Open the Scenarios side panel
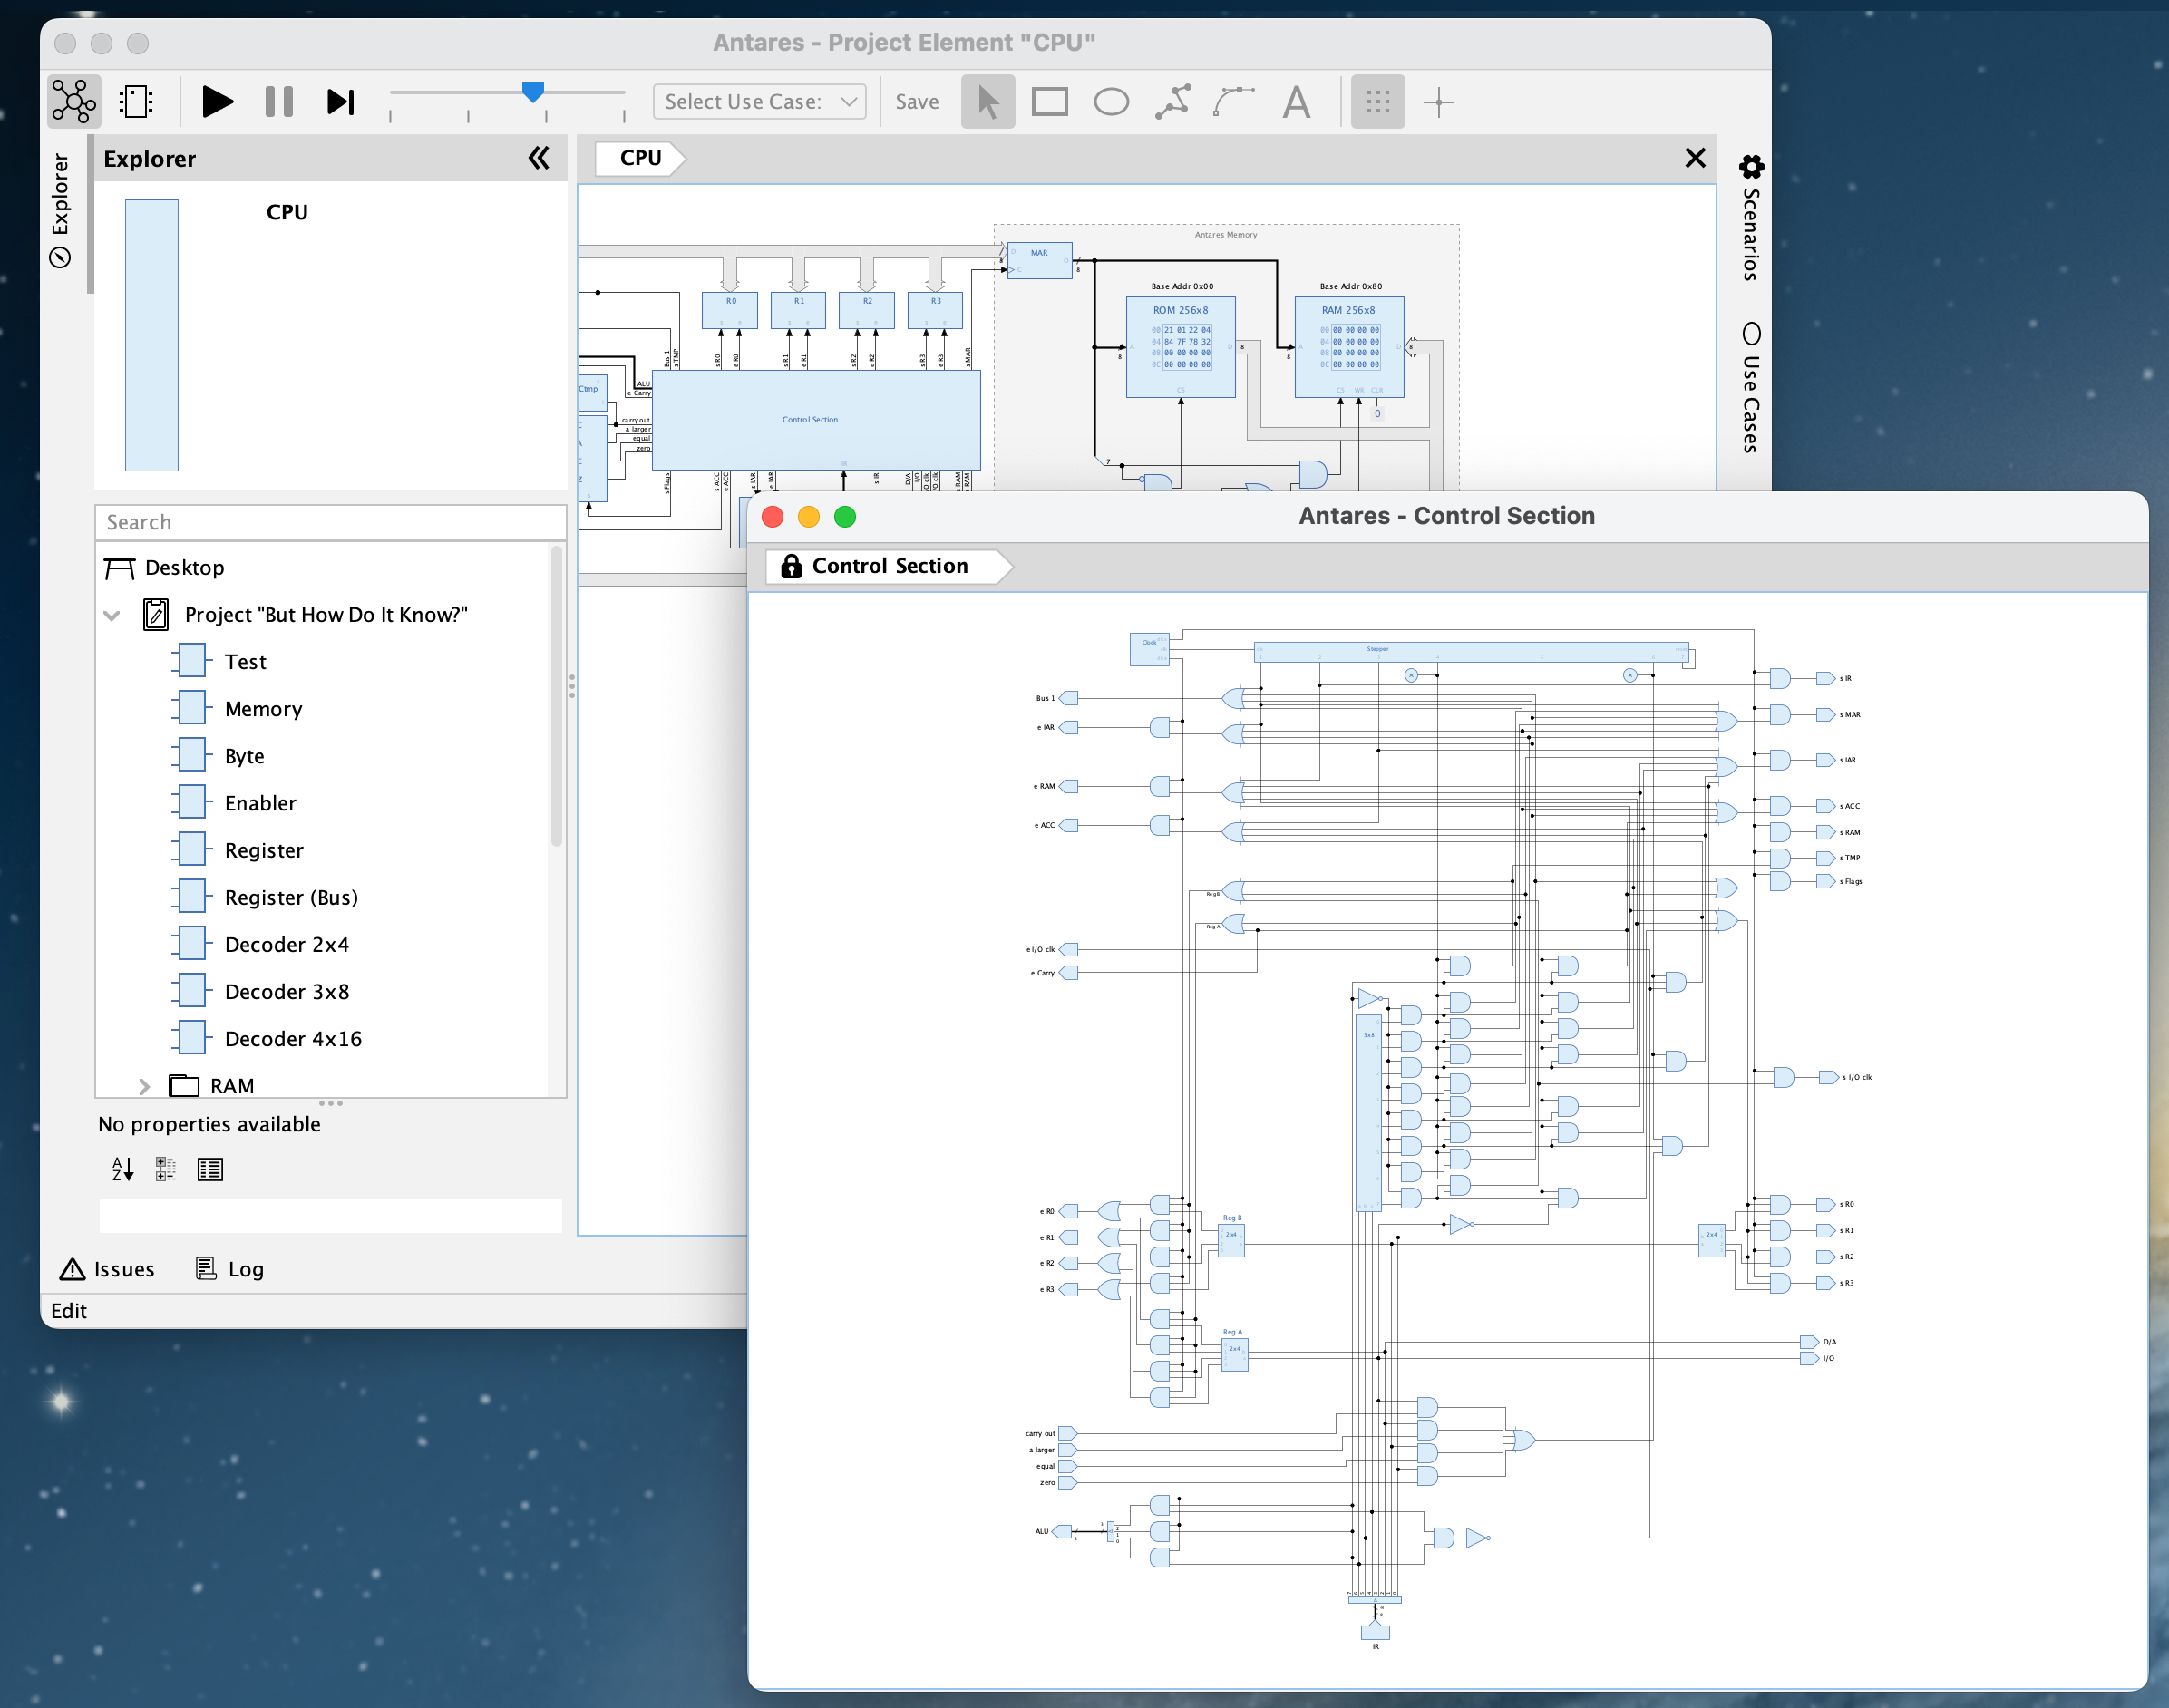Viewport: 2169px width, 1708px height. click(x=1751, y=218)
